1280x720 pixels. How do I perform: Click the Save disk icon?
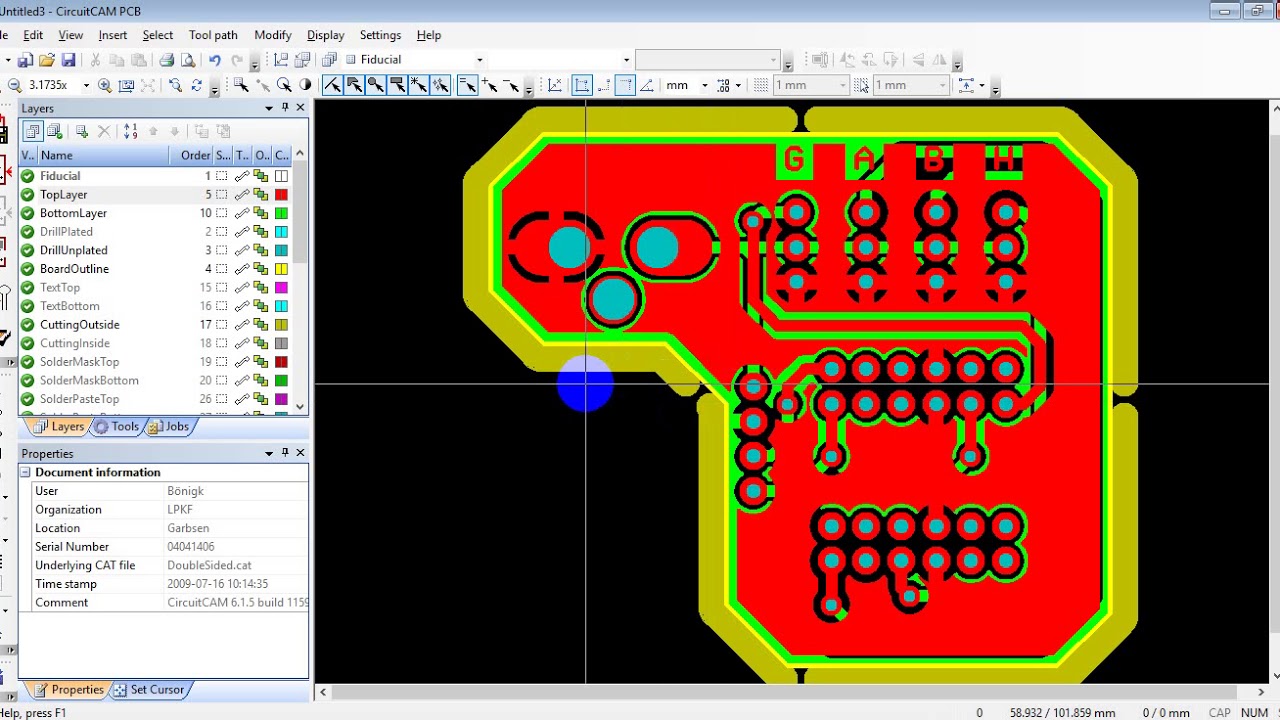click(x=68, y=60)
